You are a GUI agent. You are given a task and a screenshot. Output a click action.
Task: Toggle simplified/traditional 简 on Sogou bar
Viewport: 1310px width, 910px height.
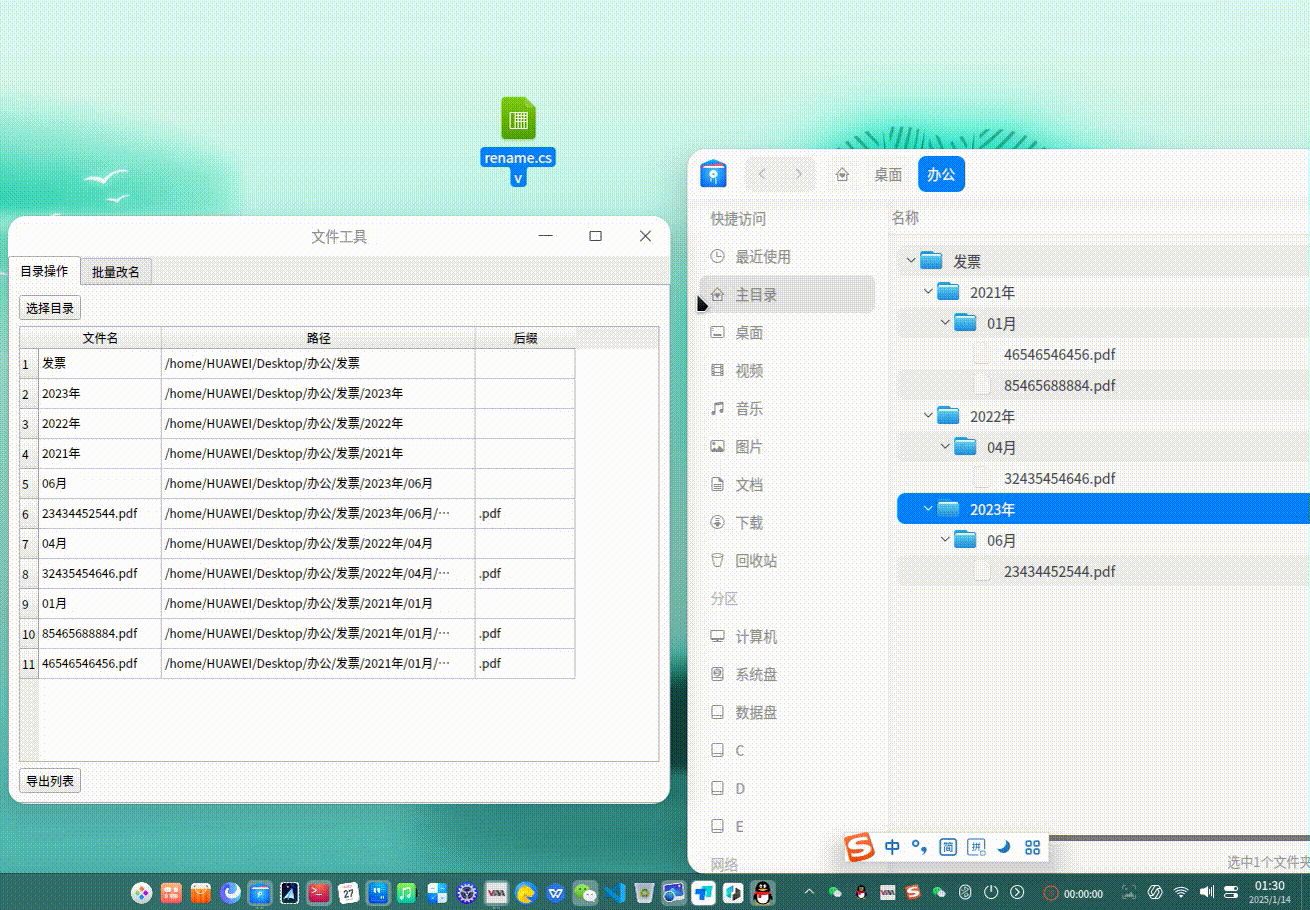948,847
